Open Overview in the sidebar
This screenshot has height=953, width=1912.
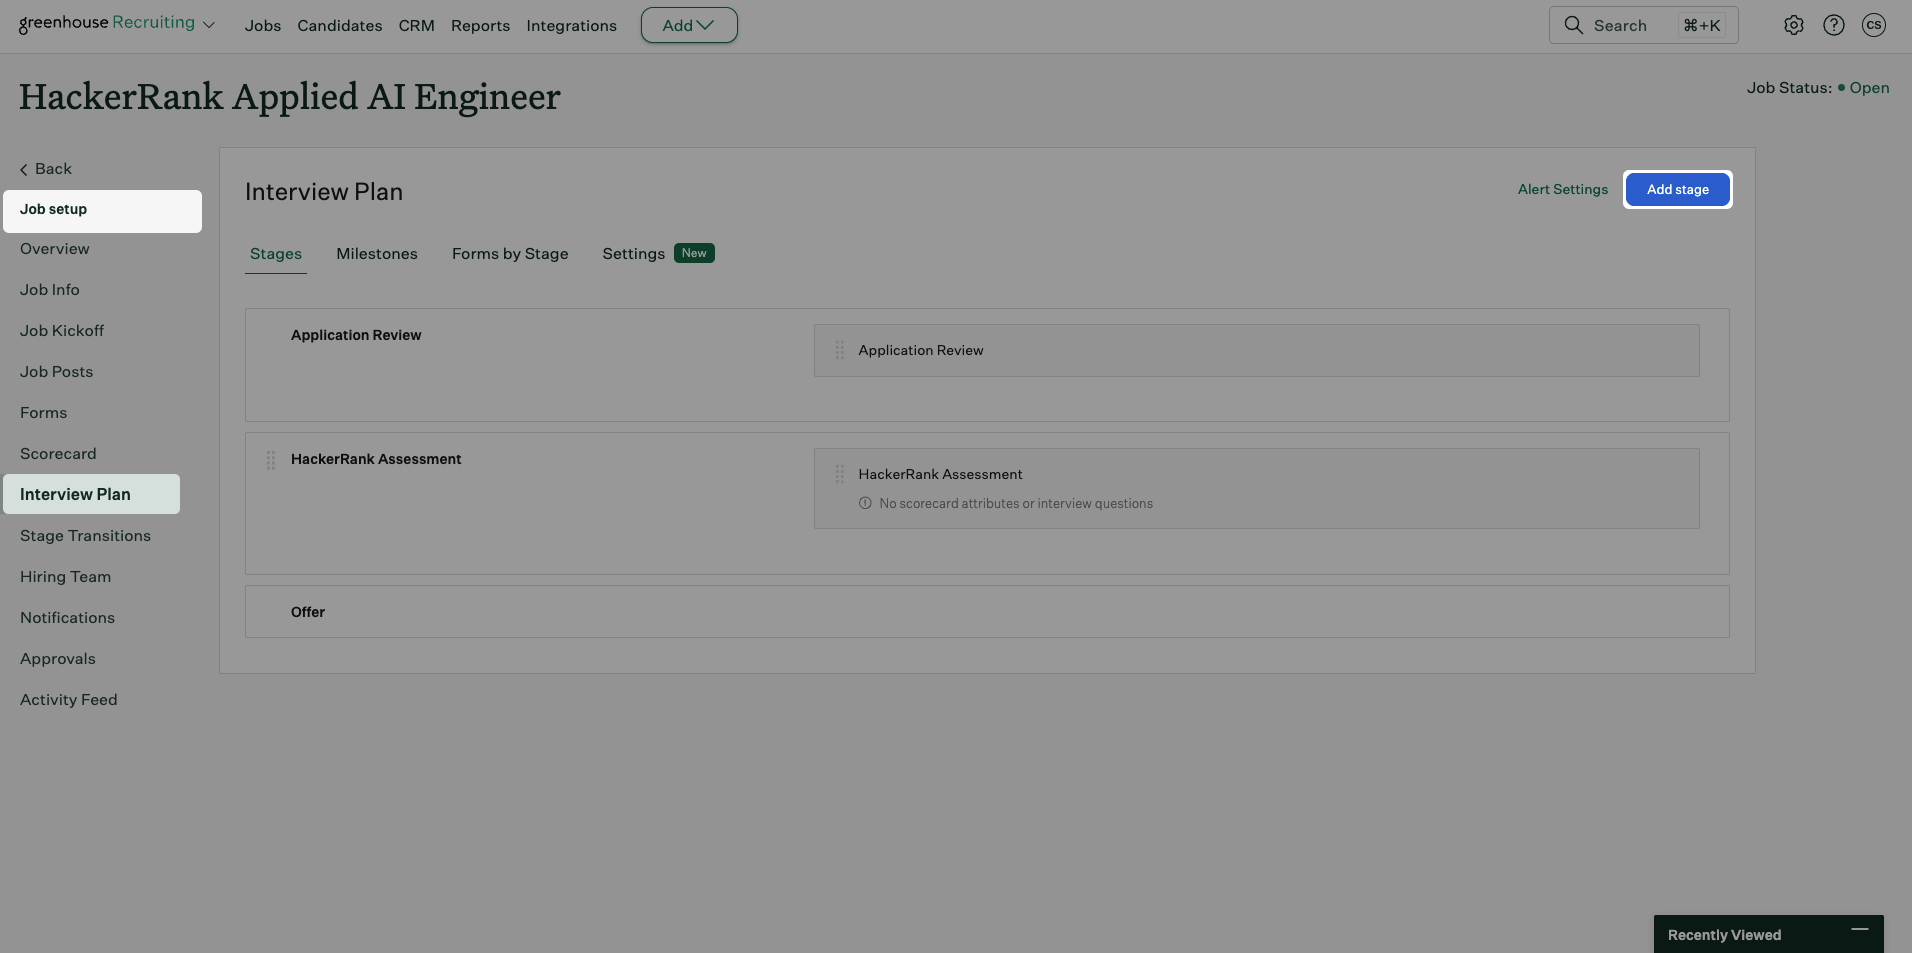coord(55,249)
